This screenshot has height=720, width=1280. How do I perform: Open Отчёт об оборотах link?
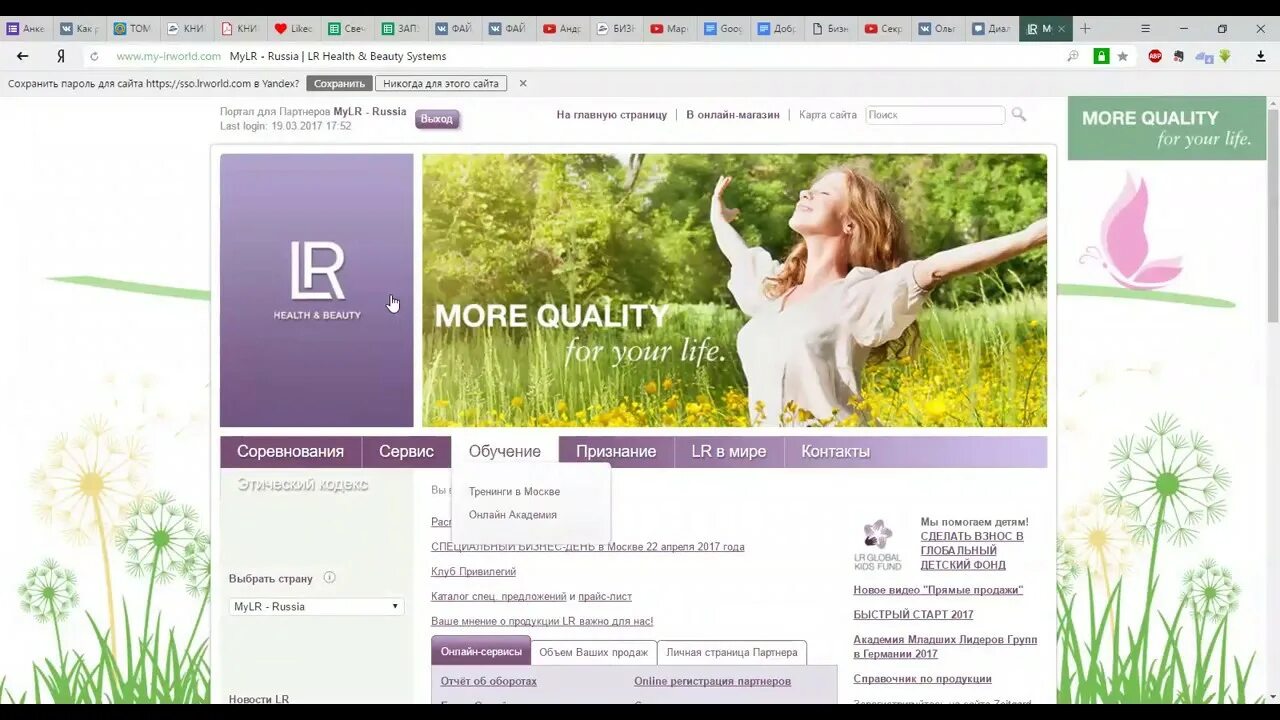[489, 681]
